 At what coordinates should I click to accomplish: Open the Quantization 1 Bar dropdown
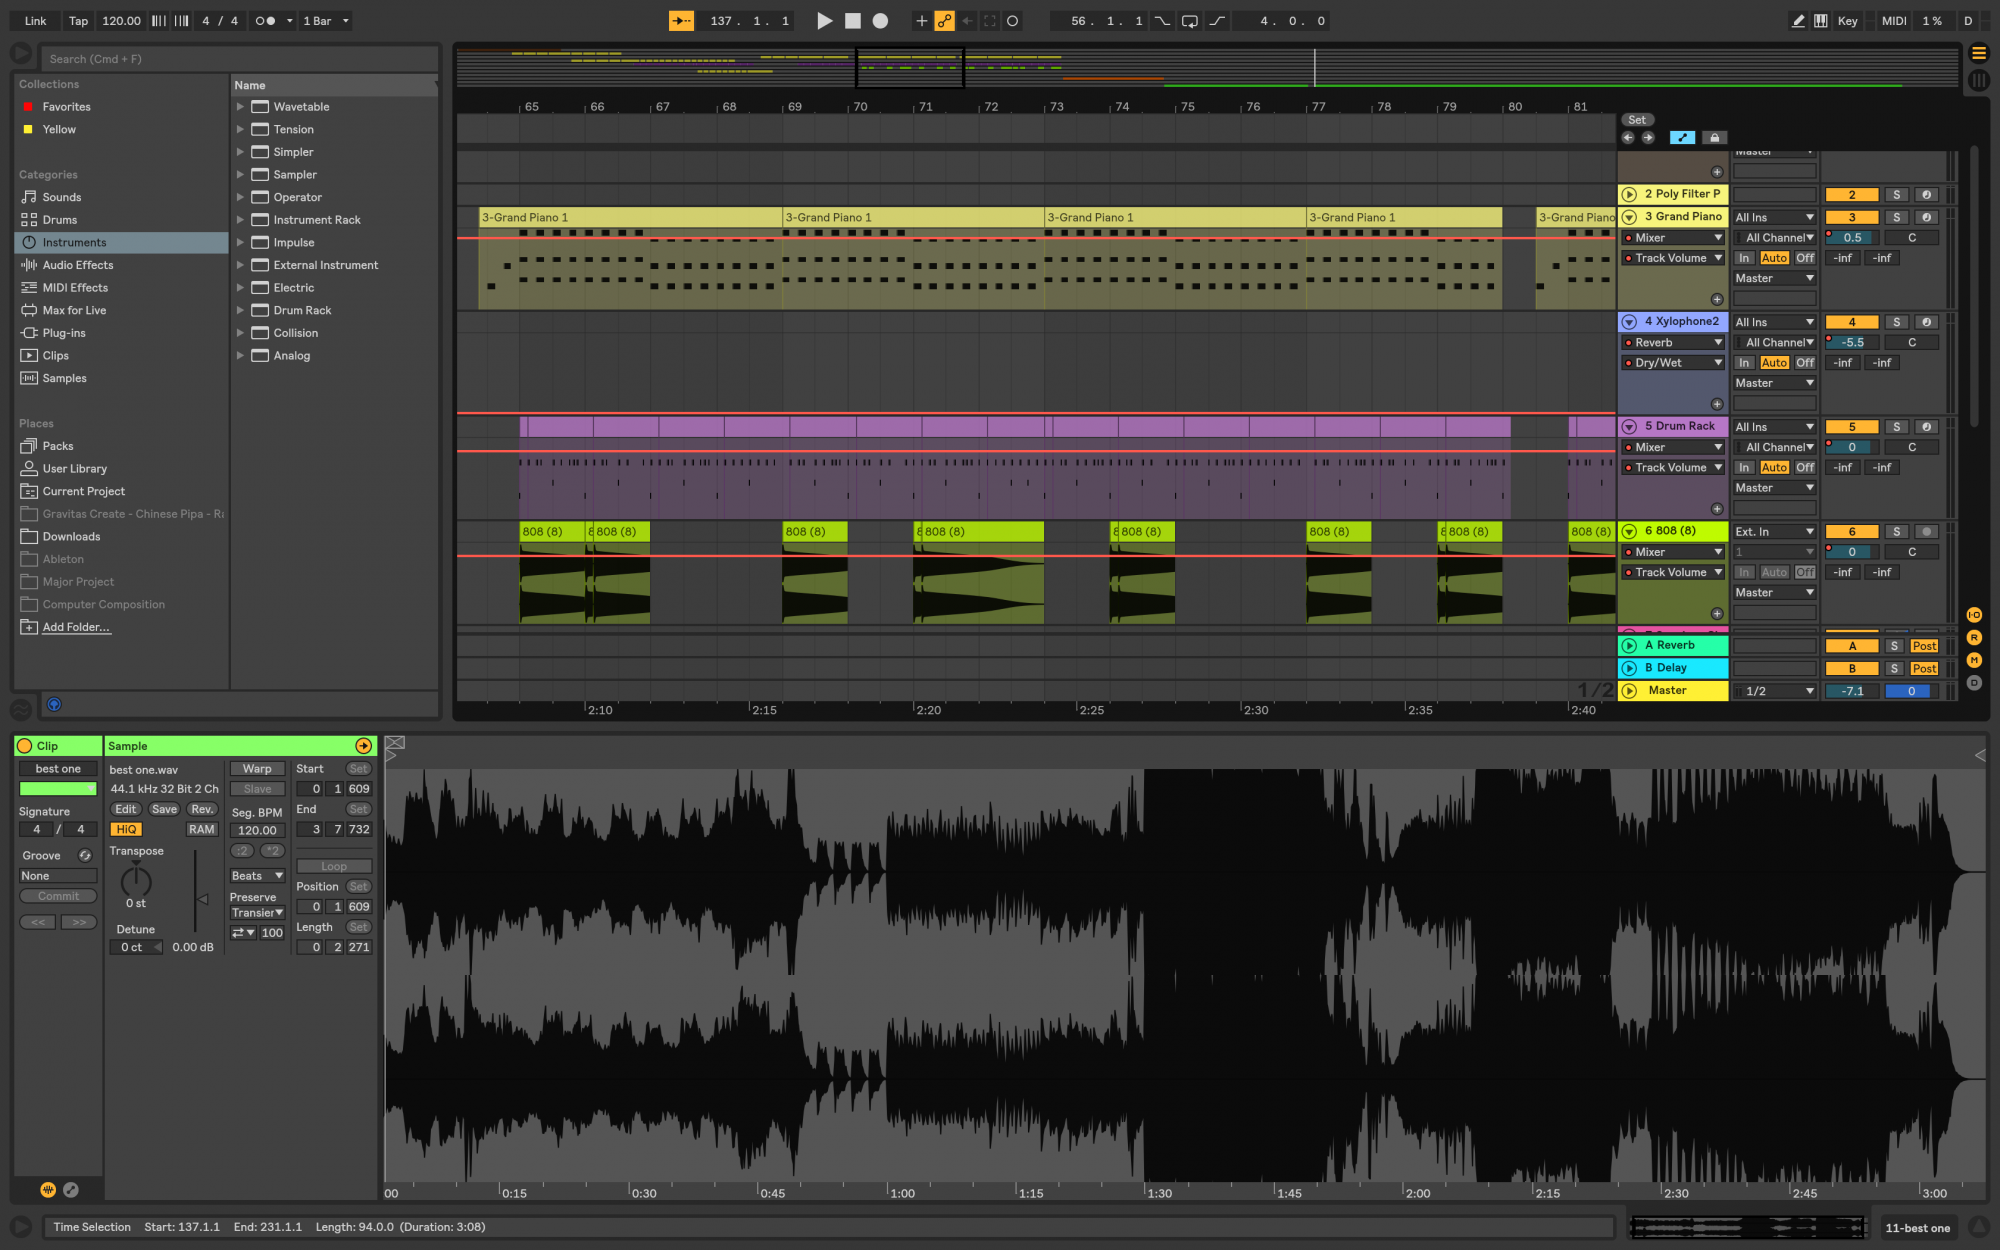(326, 20)
